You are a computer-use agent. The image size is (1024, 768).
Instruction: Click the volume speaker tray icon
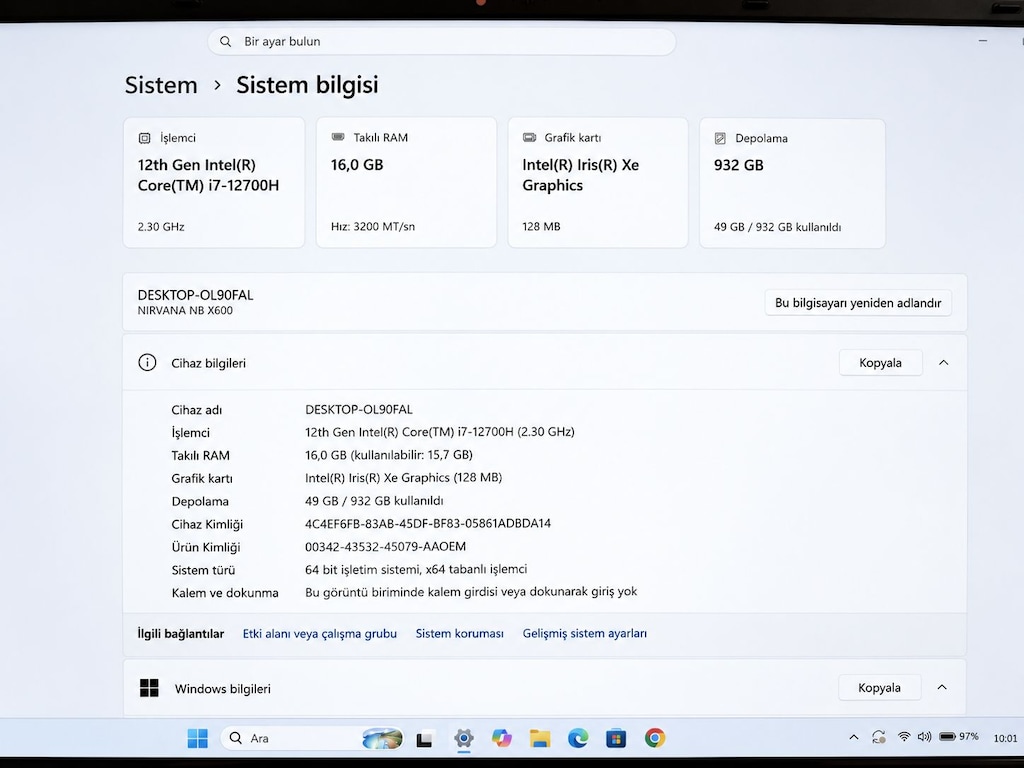924,737
